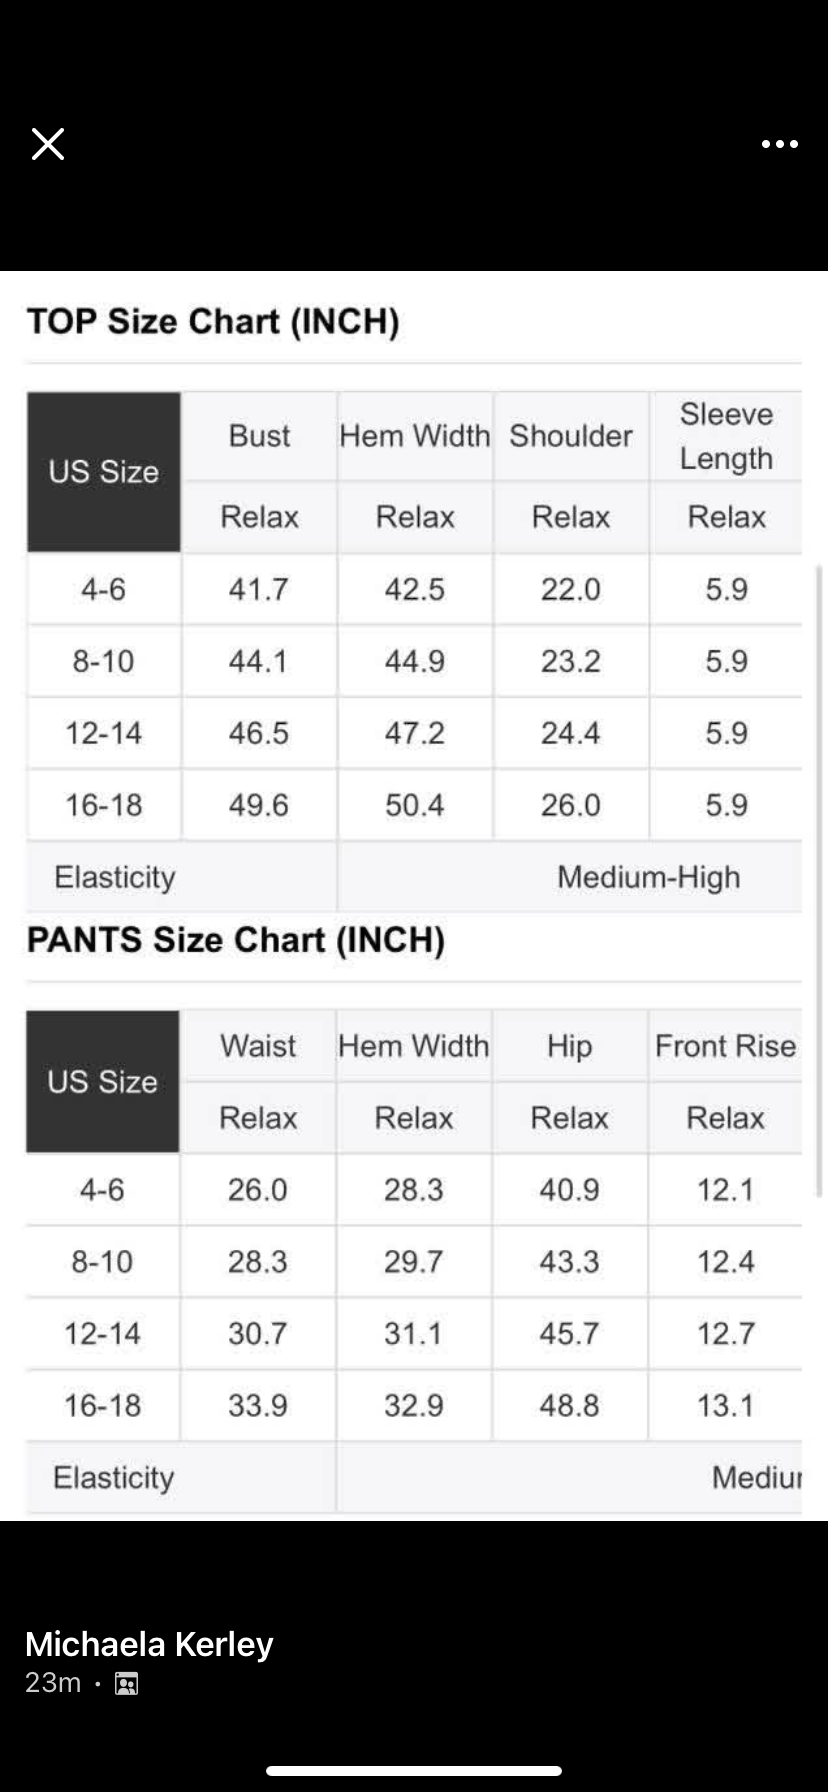828x1792 pixels.
Task: Select the Bust column header
Action: point(259,436)
